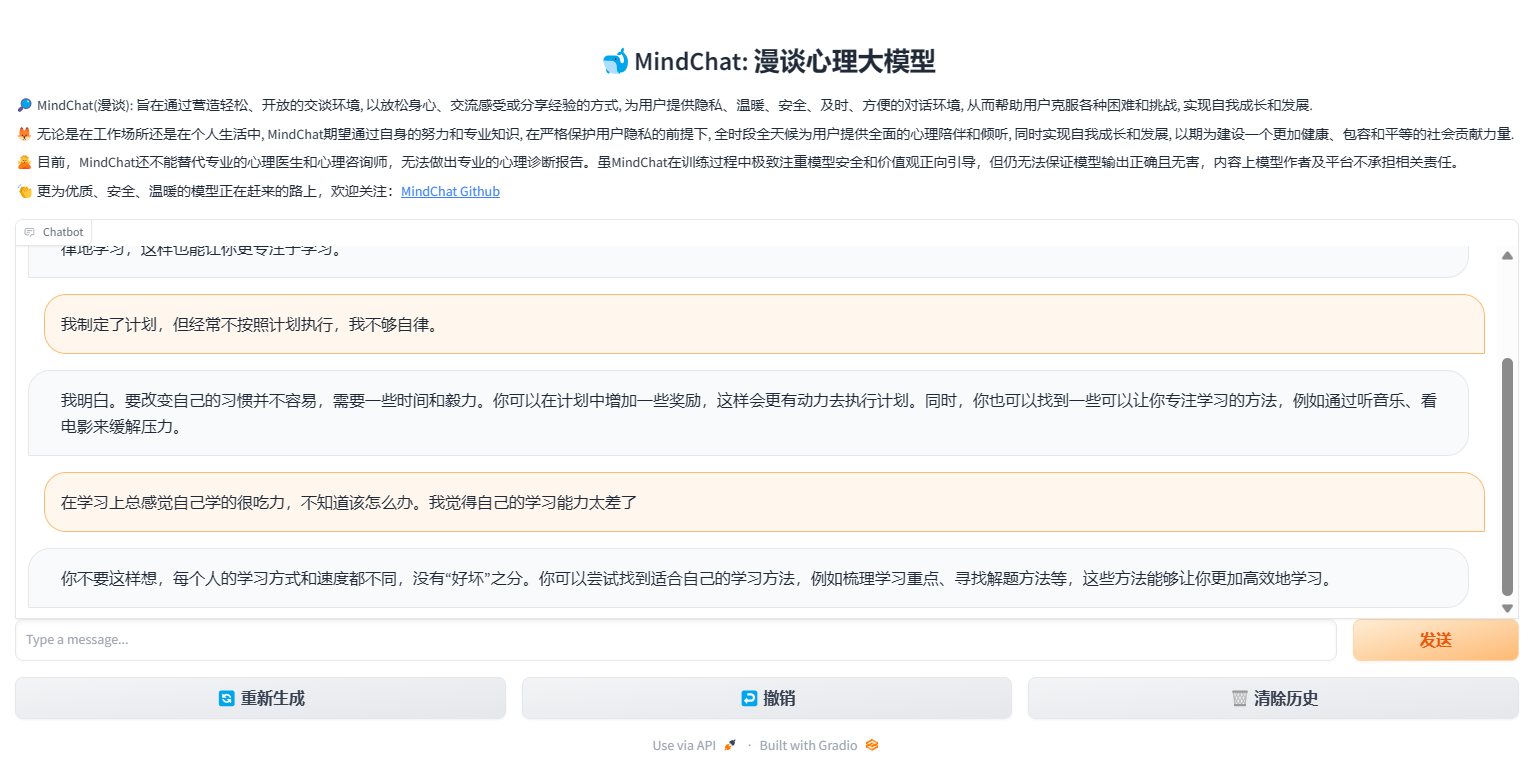Image resolution: width=1540 pixels, height=763 pixels.
Task: Send the message with 发送 button
Action: pyautogui.click(x=1435, y=640)
